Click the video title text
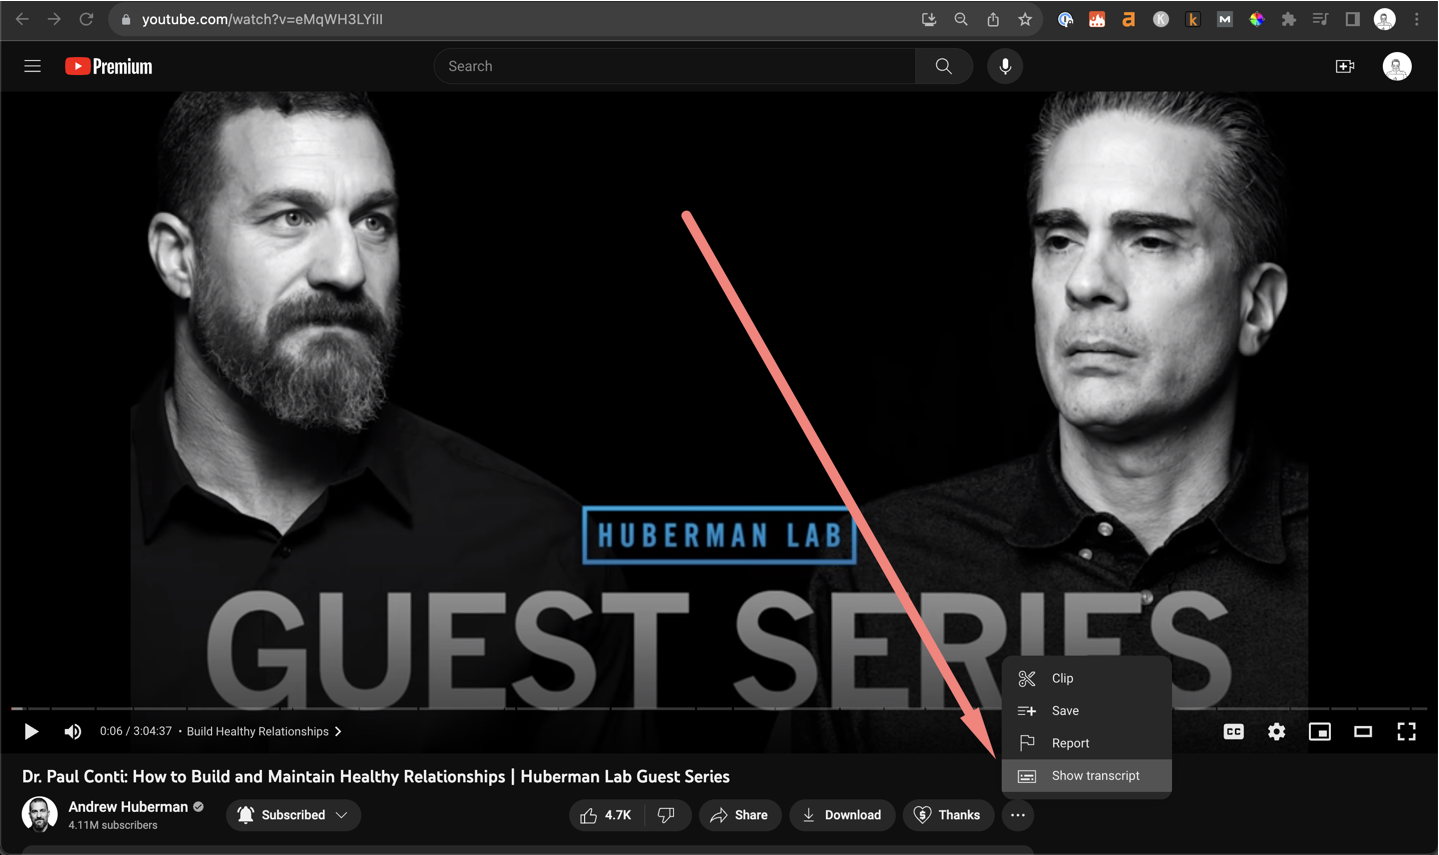This screenshot has height=855, width=1439. (x=376, y=776)
